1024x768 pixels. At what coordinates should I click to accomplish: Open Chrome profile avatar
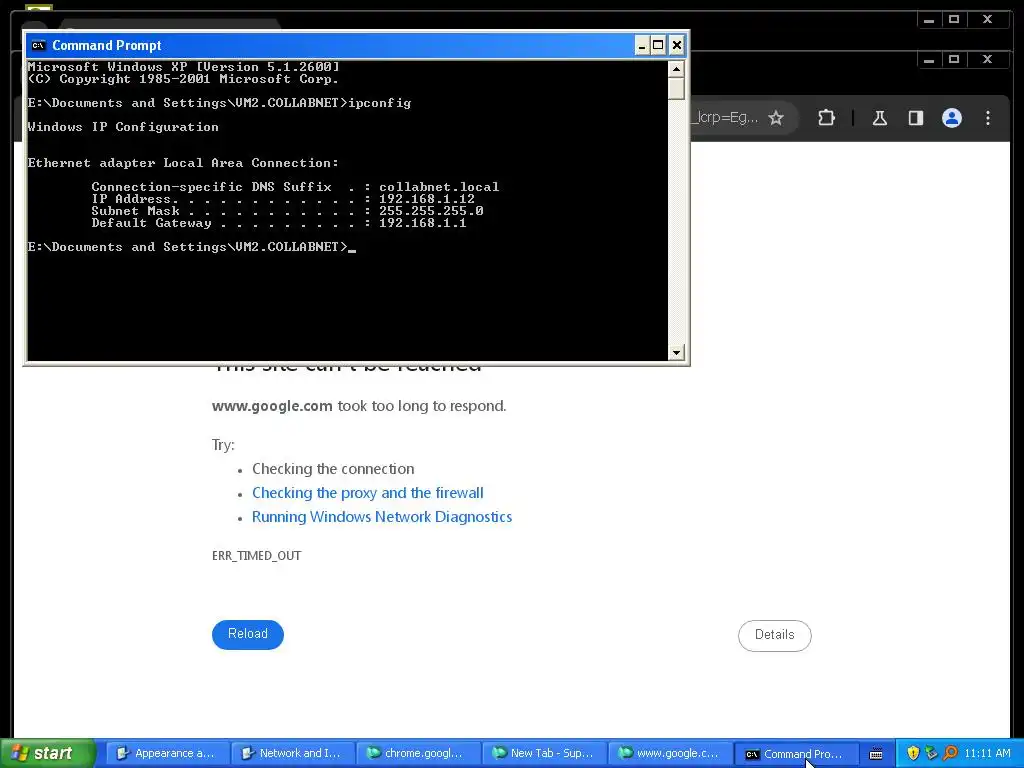[x=952, y=118]
